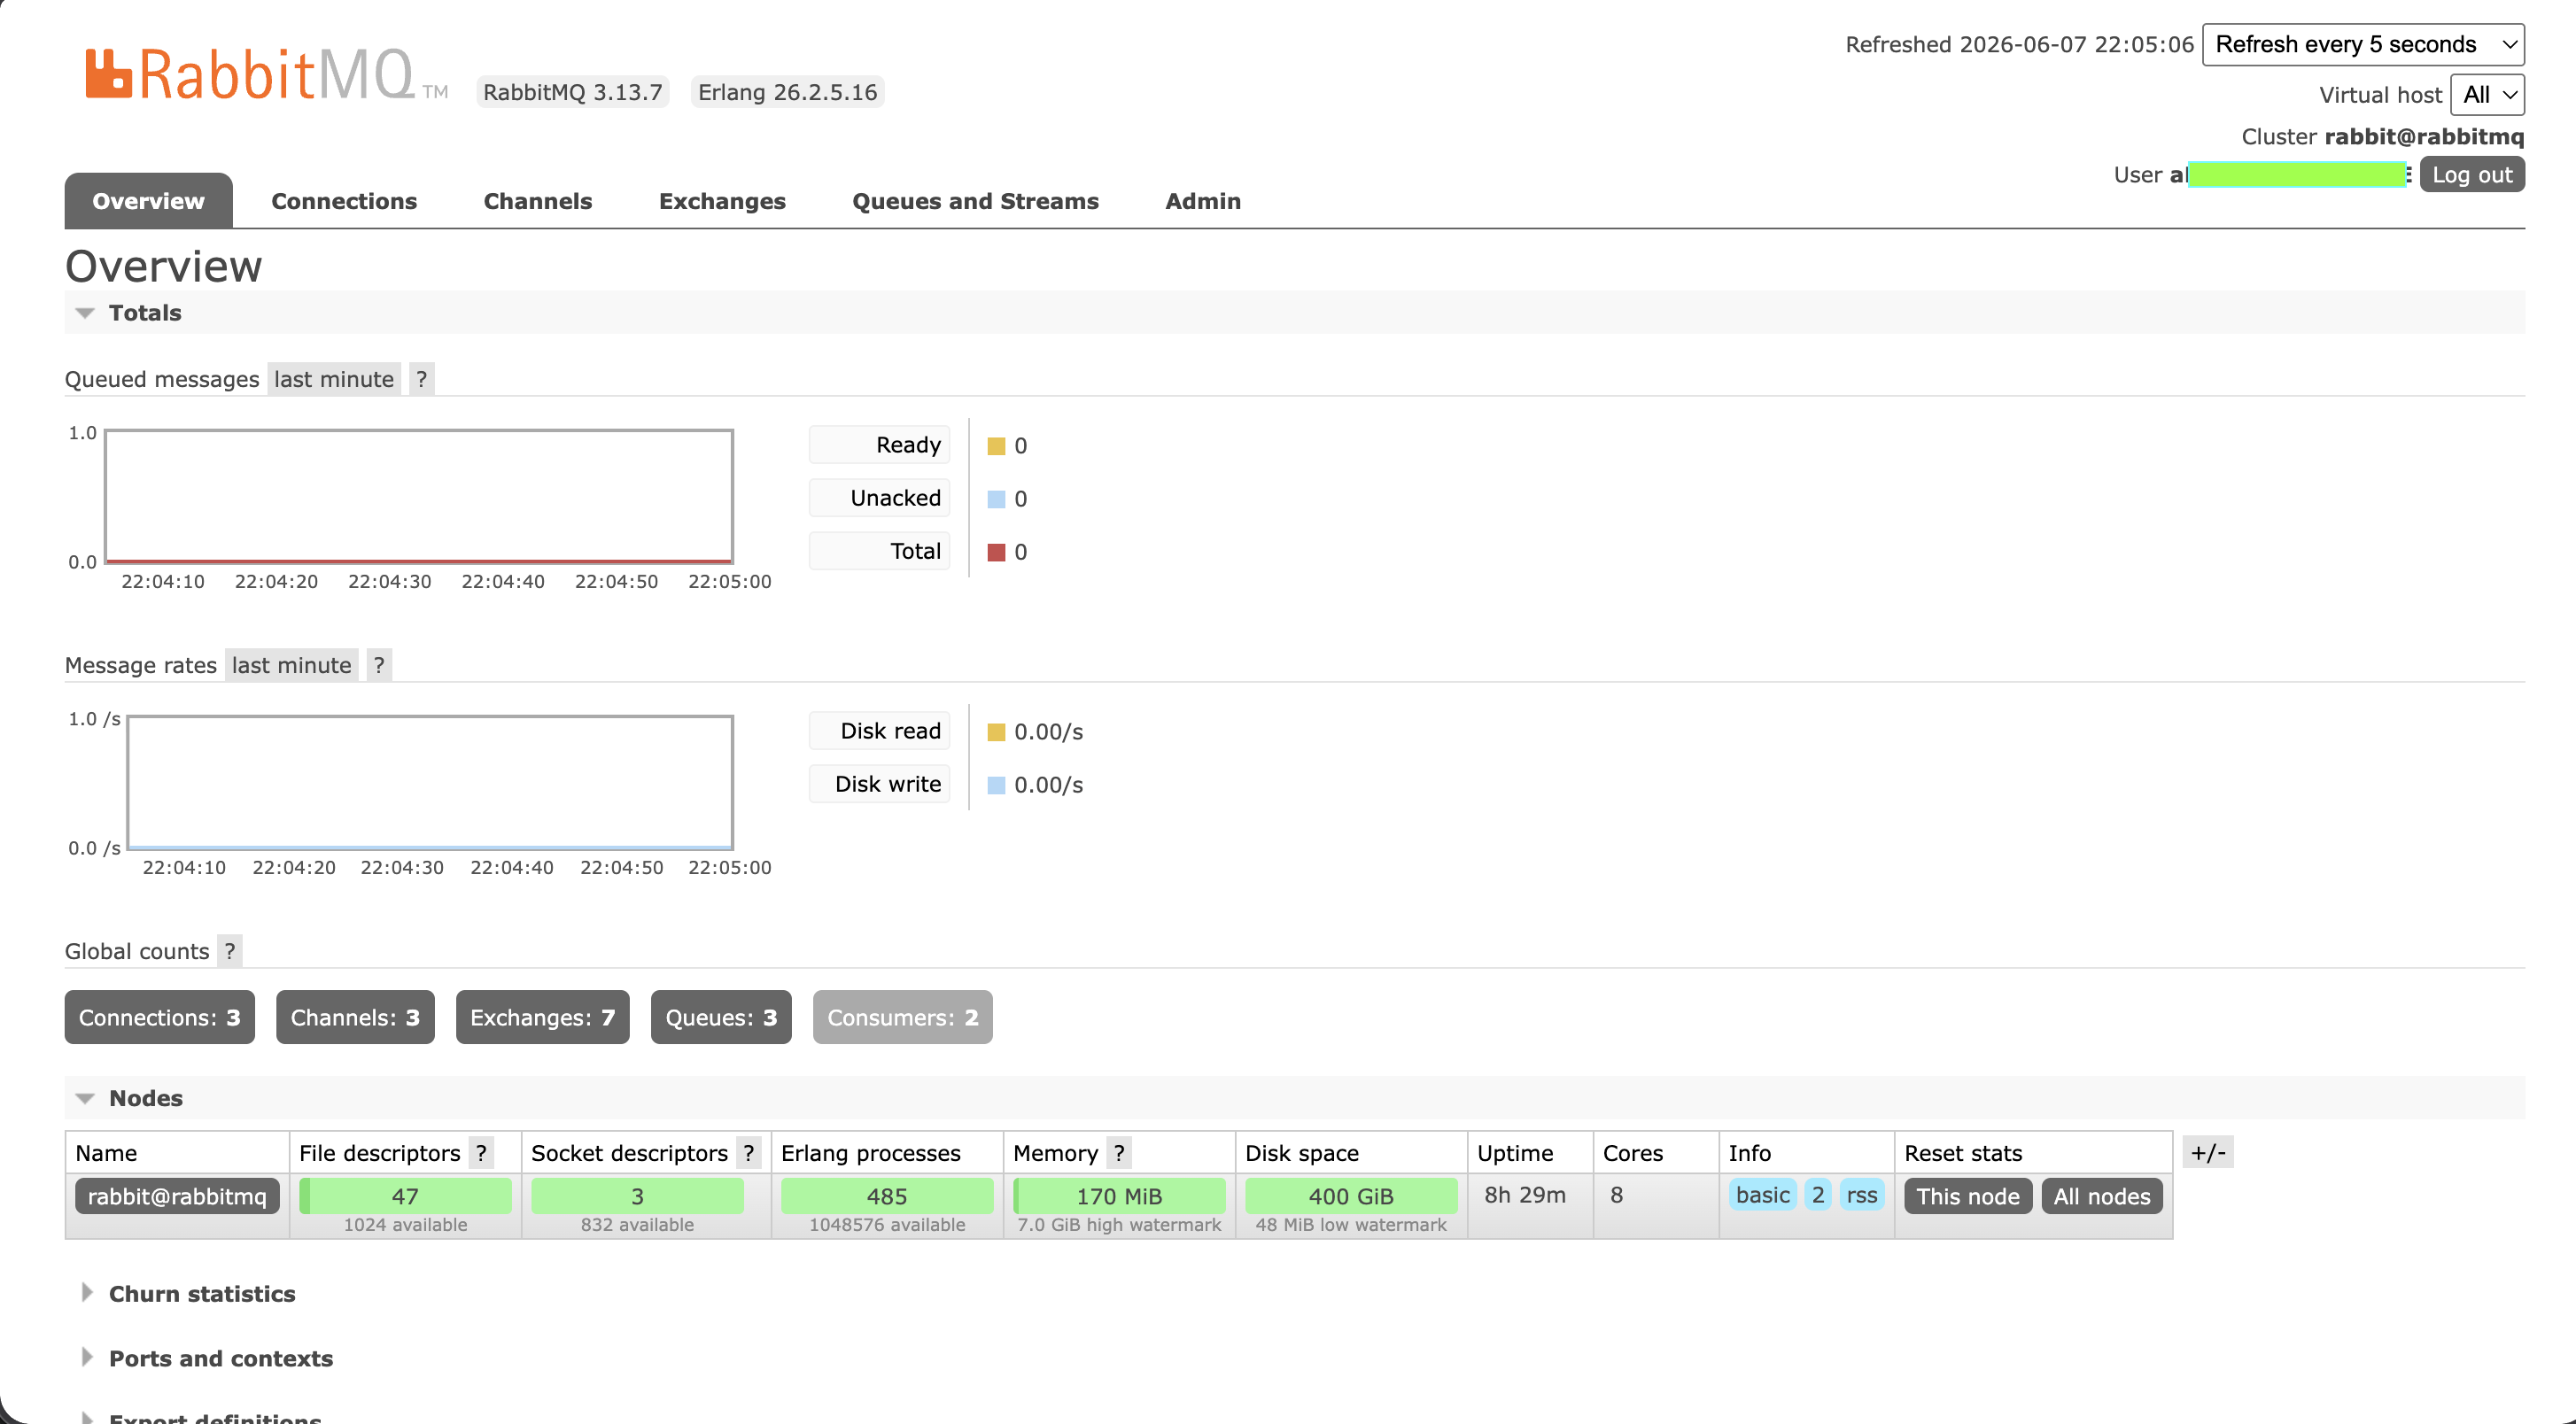Switch to the Exchanges tab
This screenshot has height=1424, width=2576.
(x=722, y=201)
